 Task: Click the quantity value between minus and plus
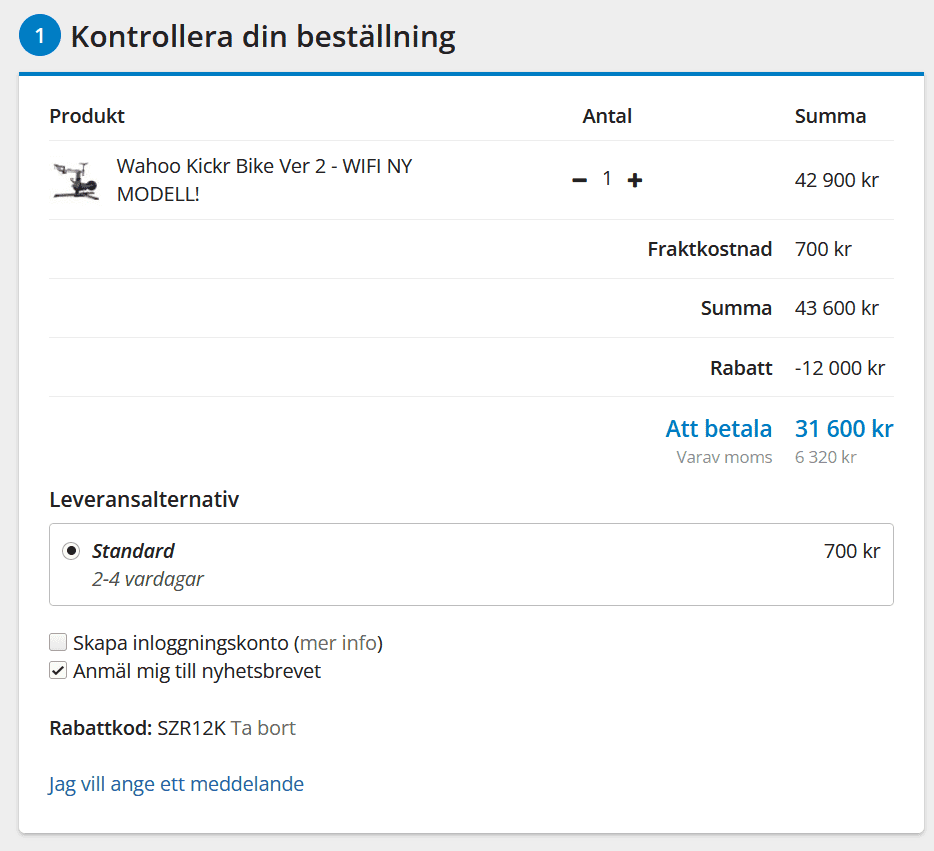[606, 179]
